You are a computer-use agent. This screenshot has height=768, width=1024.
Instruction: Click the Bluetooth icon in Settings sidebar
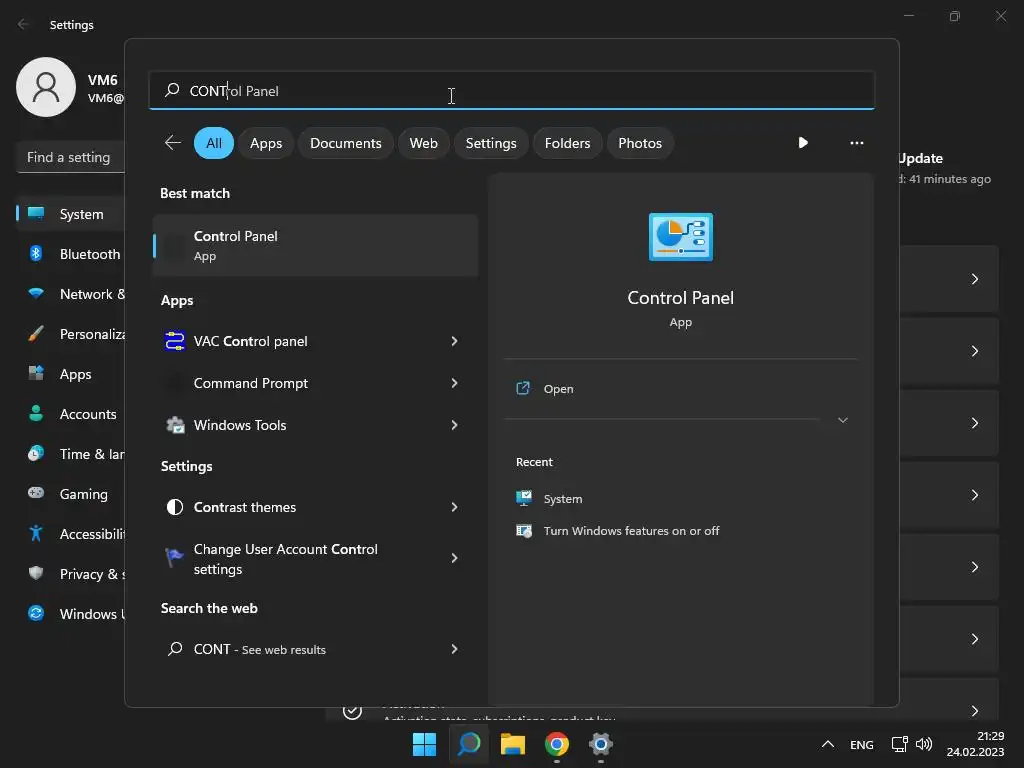(36, 253)
